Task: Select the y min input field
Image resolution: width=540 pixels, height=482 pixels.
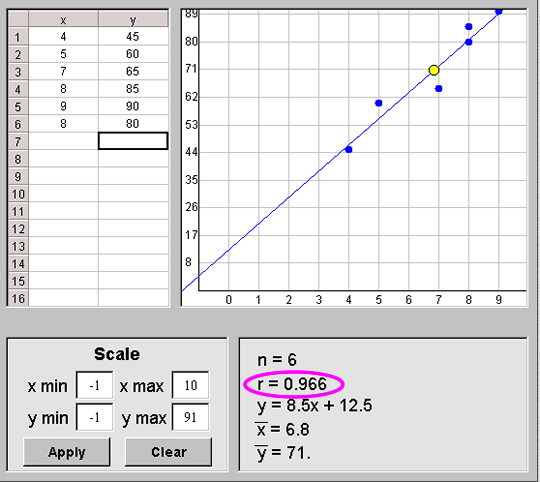Action: 94,417
